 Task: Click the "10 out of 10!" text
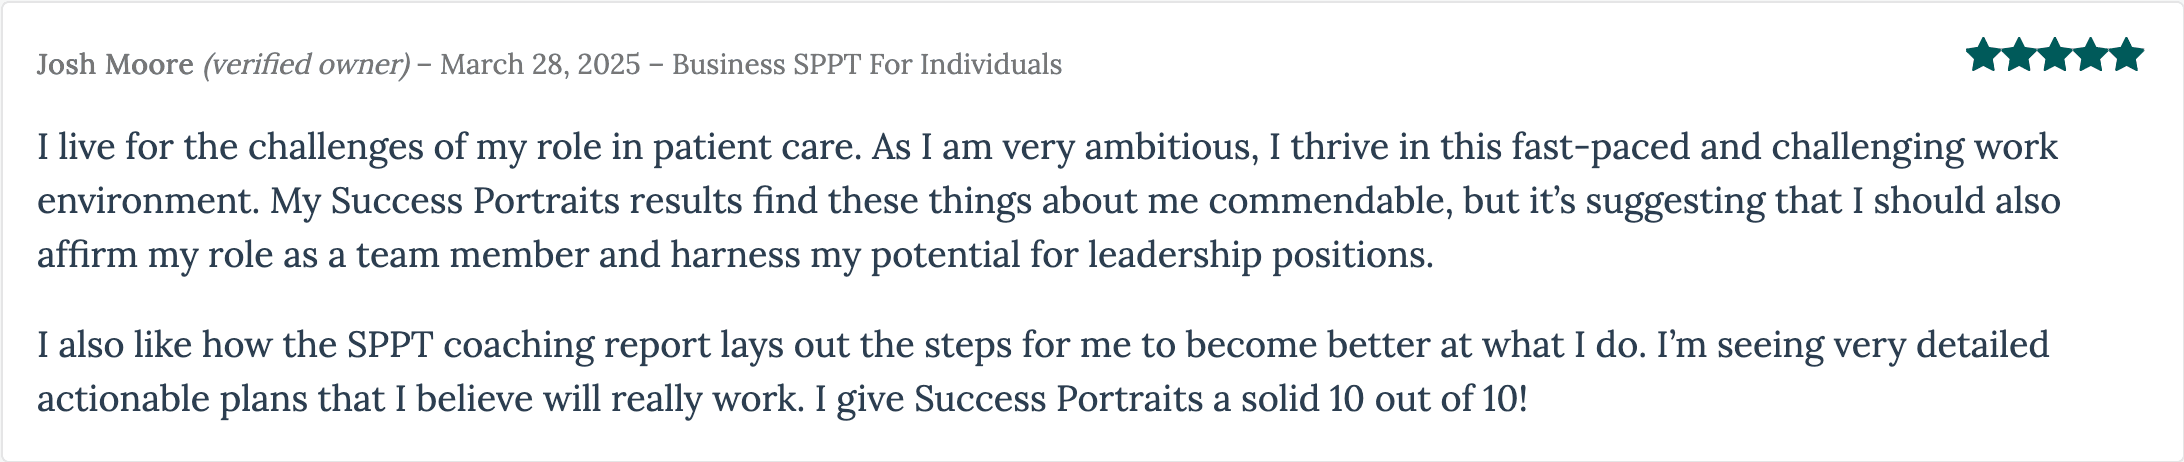tap(1428, 400)
